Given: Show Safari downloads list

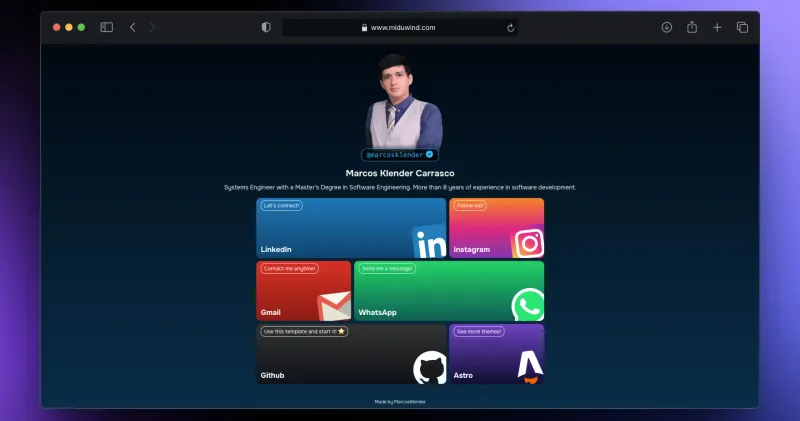Looking at the screenshot, I should (x=667, y=27).
